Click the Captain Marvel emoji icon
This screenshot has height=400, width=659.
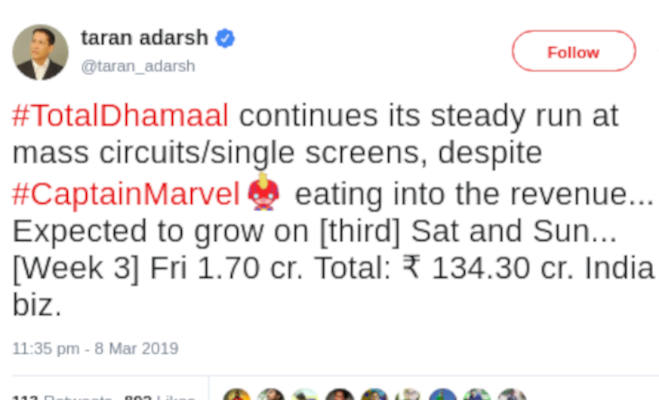(x=263, y=192)
